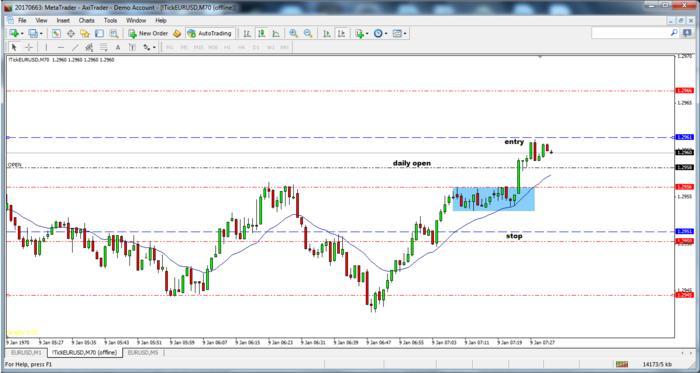Zoom in on the chart
The image size is (700, 373).
(293, 33)
